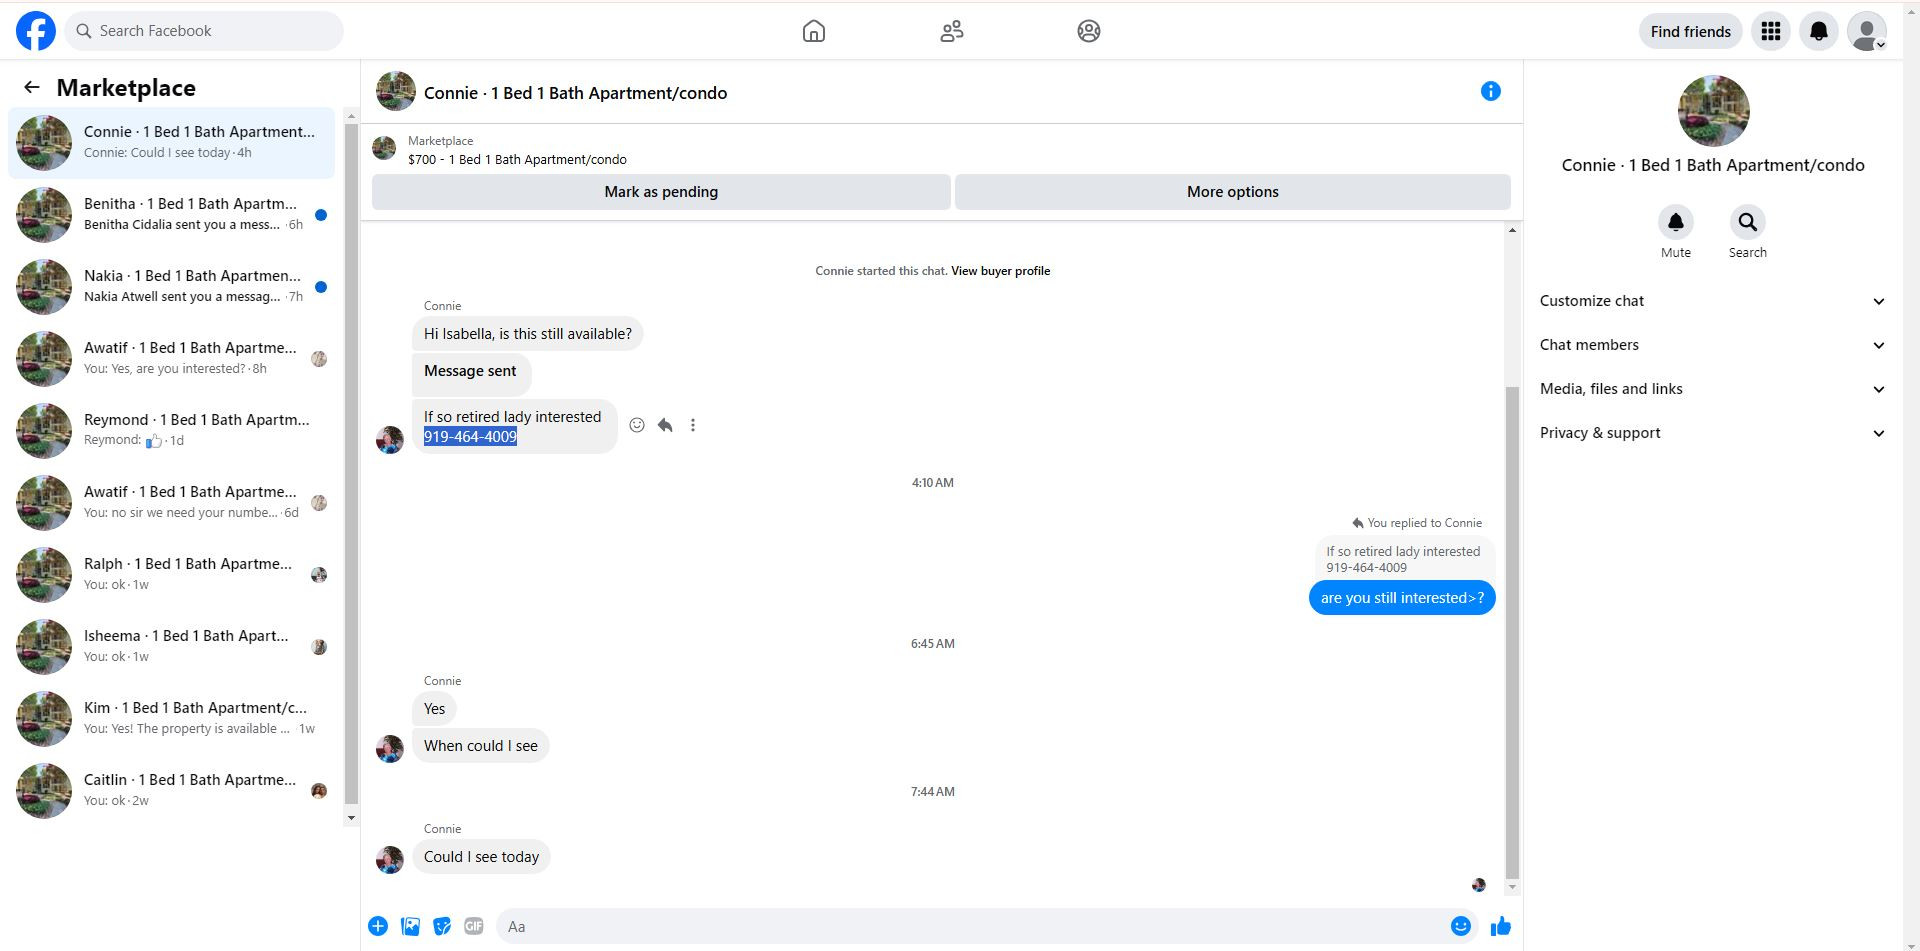This screenshot has width=1920, height=951.
Task: Open Isheema conversation in list
Action: (x=172, y=647)
